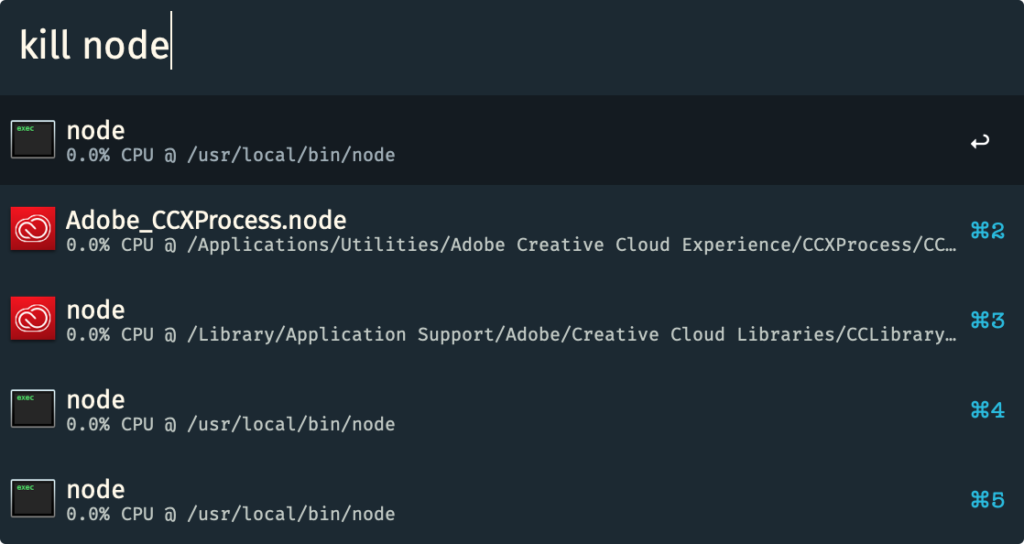The height and width of the screenshot is (544, 1024).
Task: Click the ⌘2 shortcut badge
Action: 987,231
